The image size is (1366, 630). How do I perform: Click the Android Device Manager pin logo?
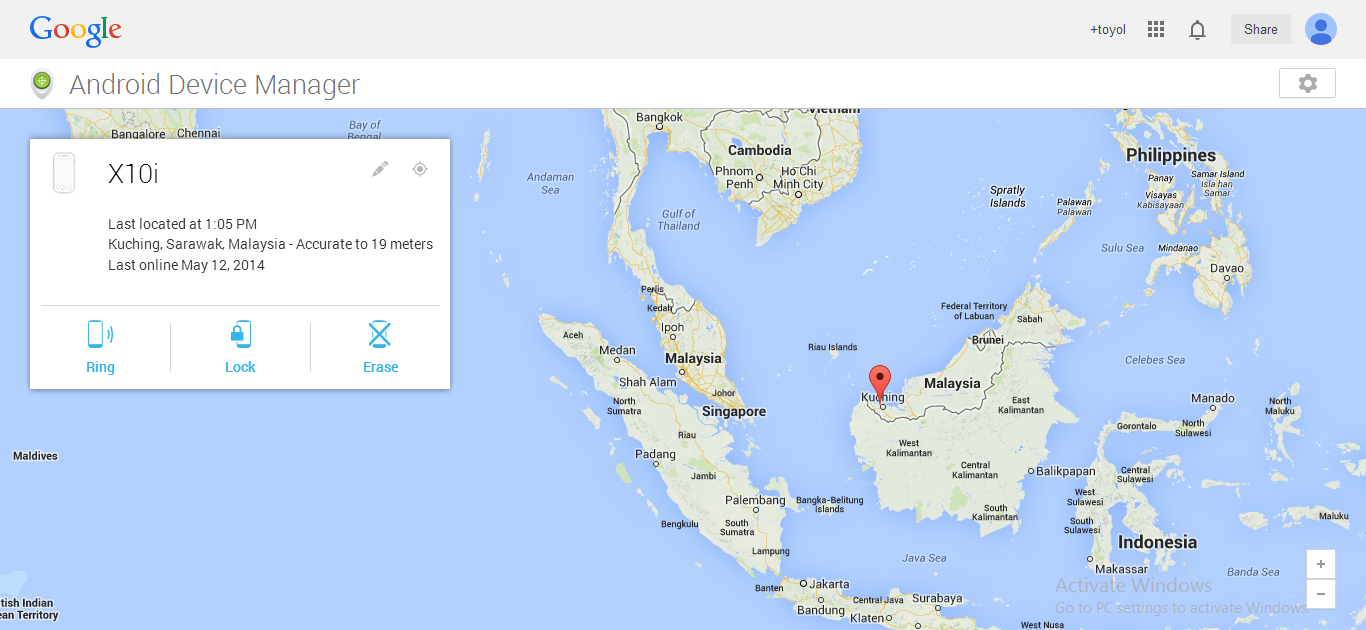coord(42,84)
